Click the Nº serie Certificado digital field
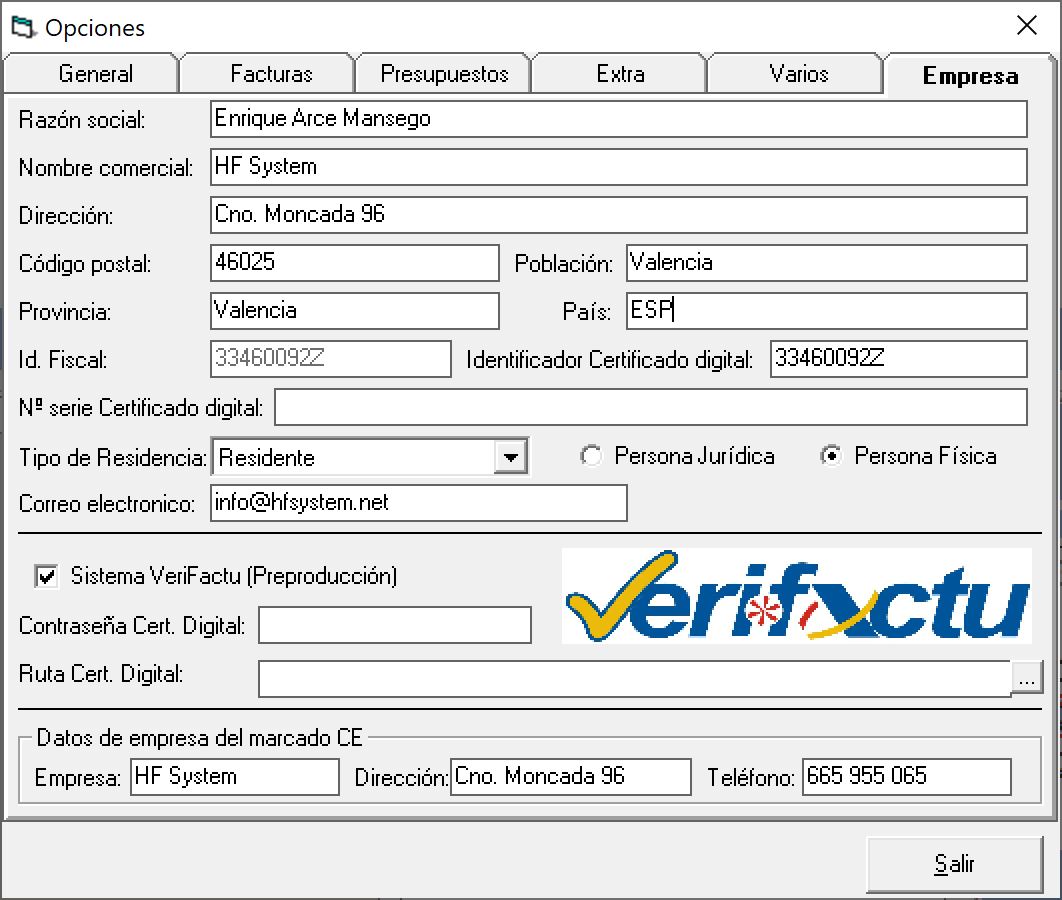The image size is (1062, 900). pos(650,407)
